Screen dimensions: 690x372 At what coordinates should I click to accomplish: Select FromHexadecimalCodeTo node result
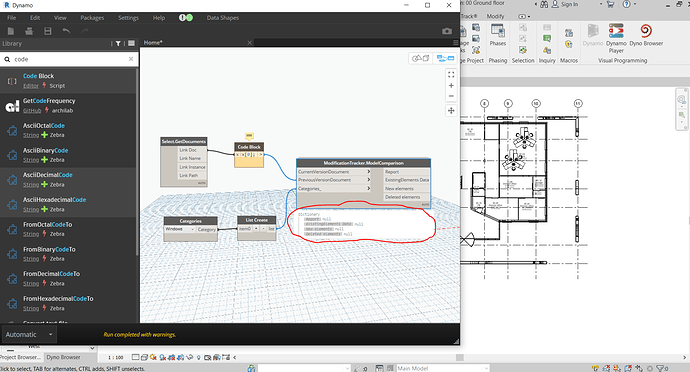[68, 303]
